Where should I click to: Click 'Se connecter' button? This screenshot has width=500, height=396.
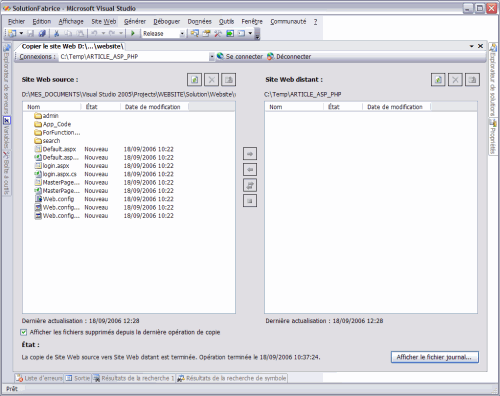pos(240,57)
